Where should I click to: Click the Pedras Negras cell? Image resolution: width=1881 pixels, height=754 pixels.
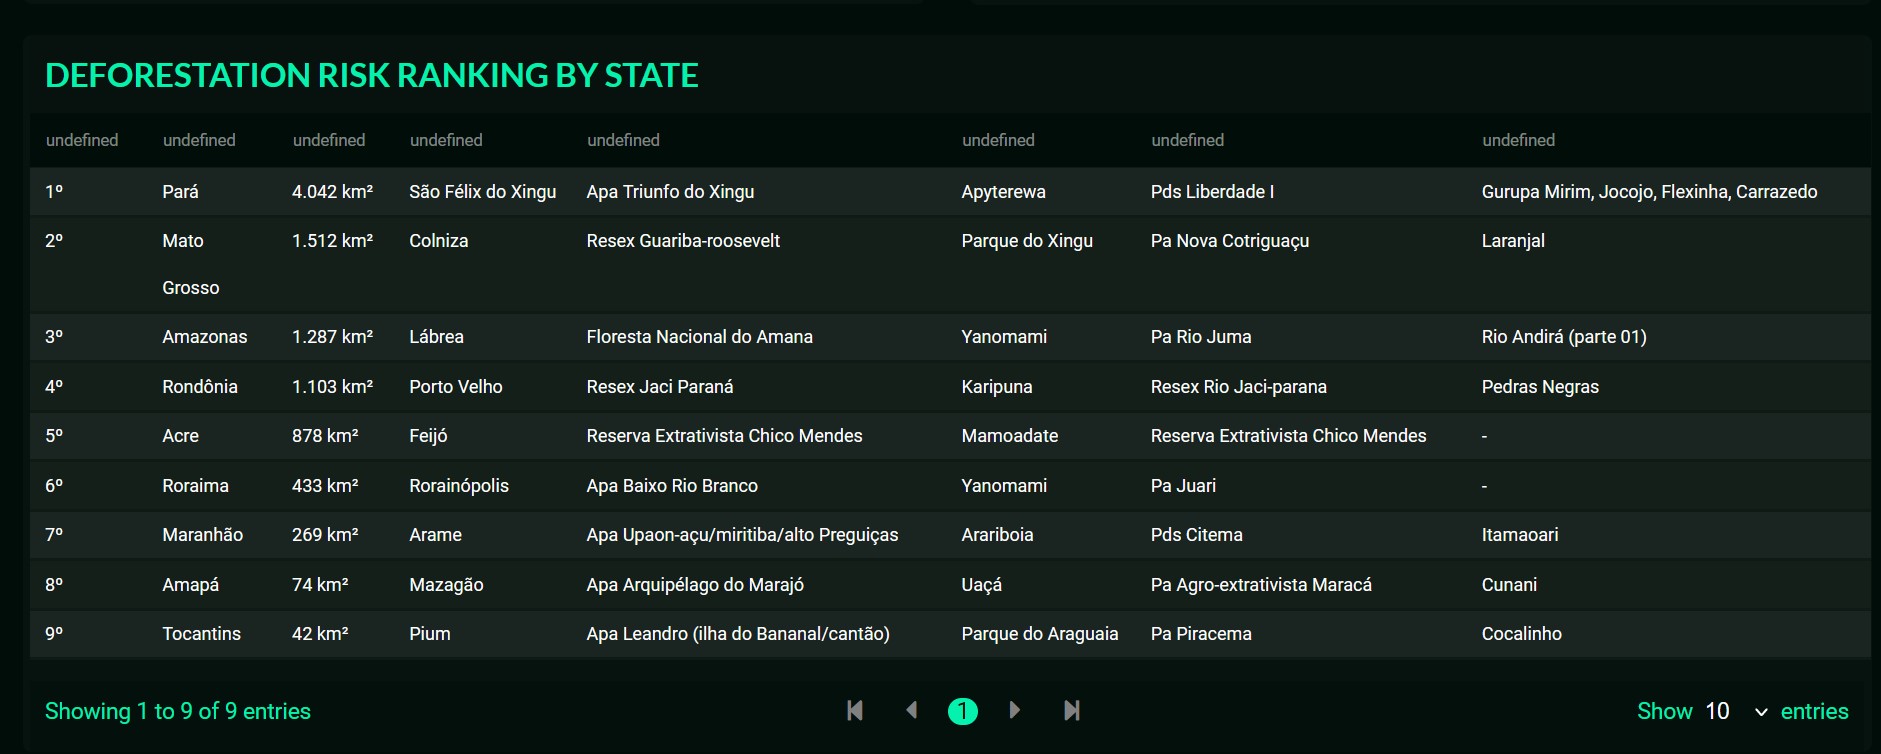pyautogui.click(x=1540, y=387)
